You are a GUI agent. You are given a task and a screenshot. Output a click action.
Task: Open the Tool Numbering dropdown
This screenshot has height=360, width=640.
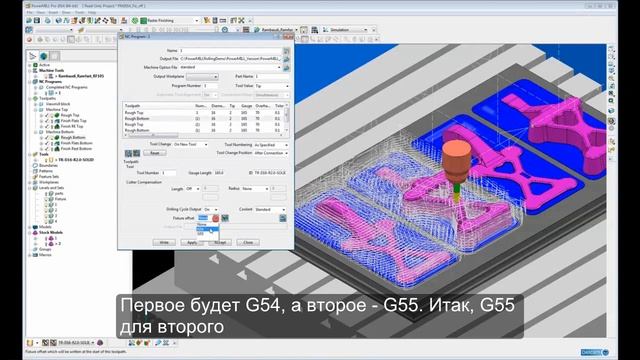tap(271, 145)
